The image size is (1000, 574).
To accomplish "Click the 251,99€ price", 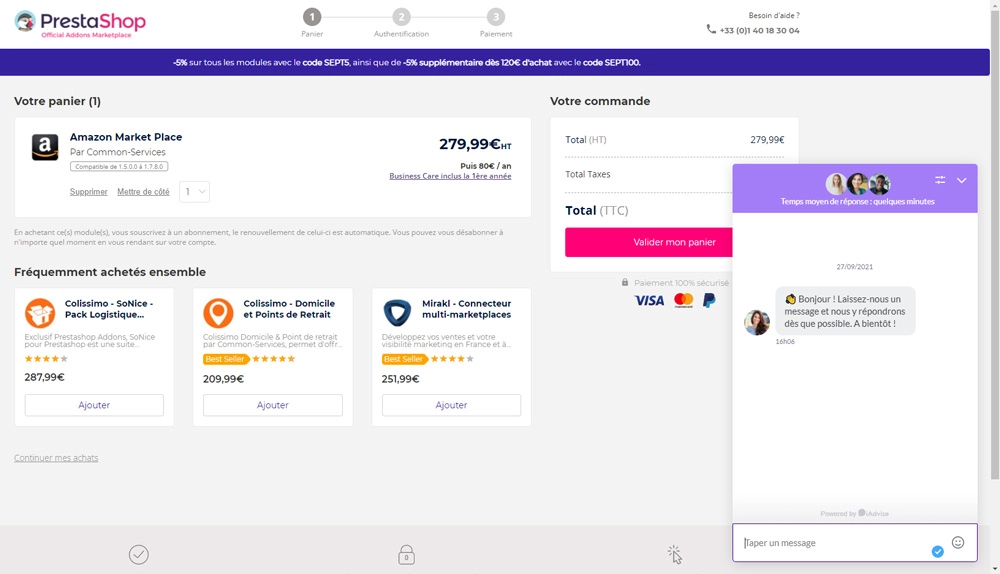I will tap(401, 379).
